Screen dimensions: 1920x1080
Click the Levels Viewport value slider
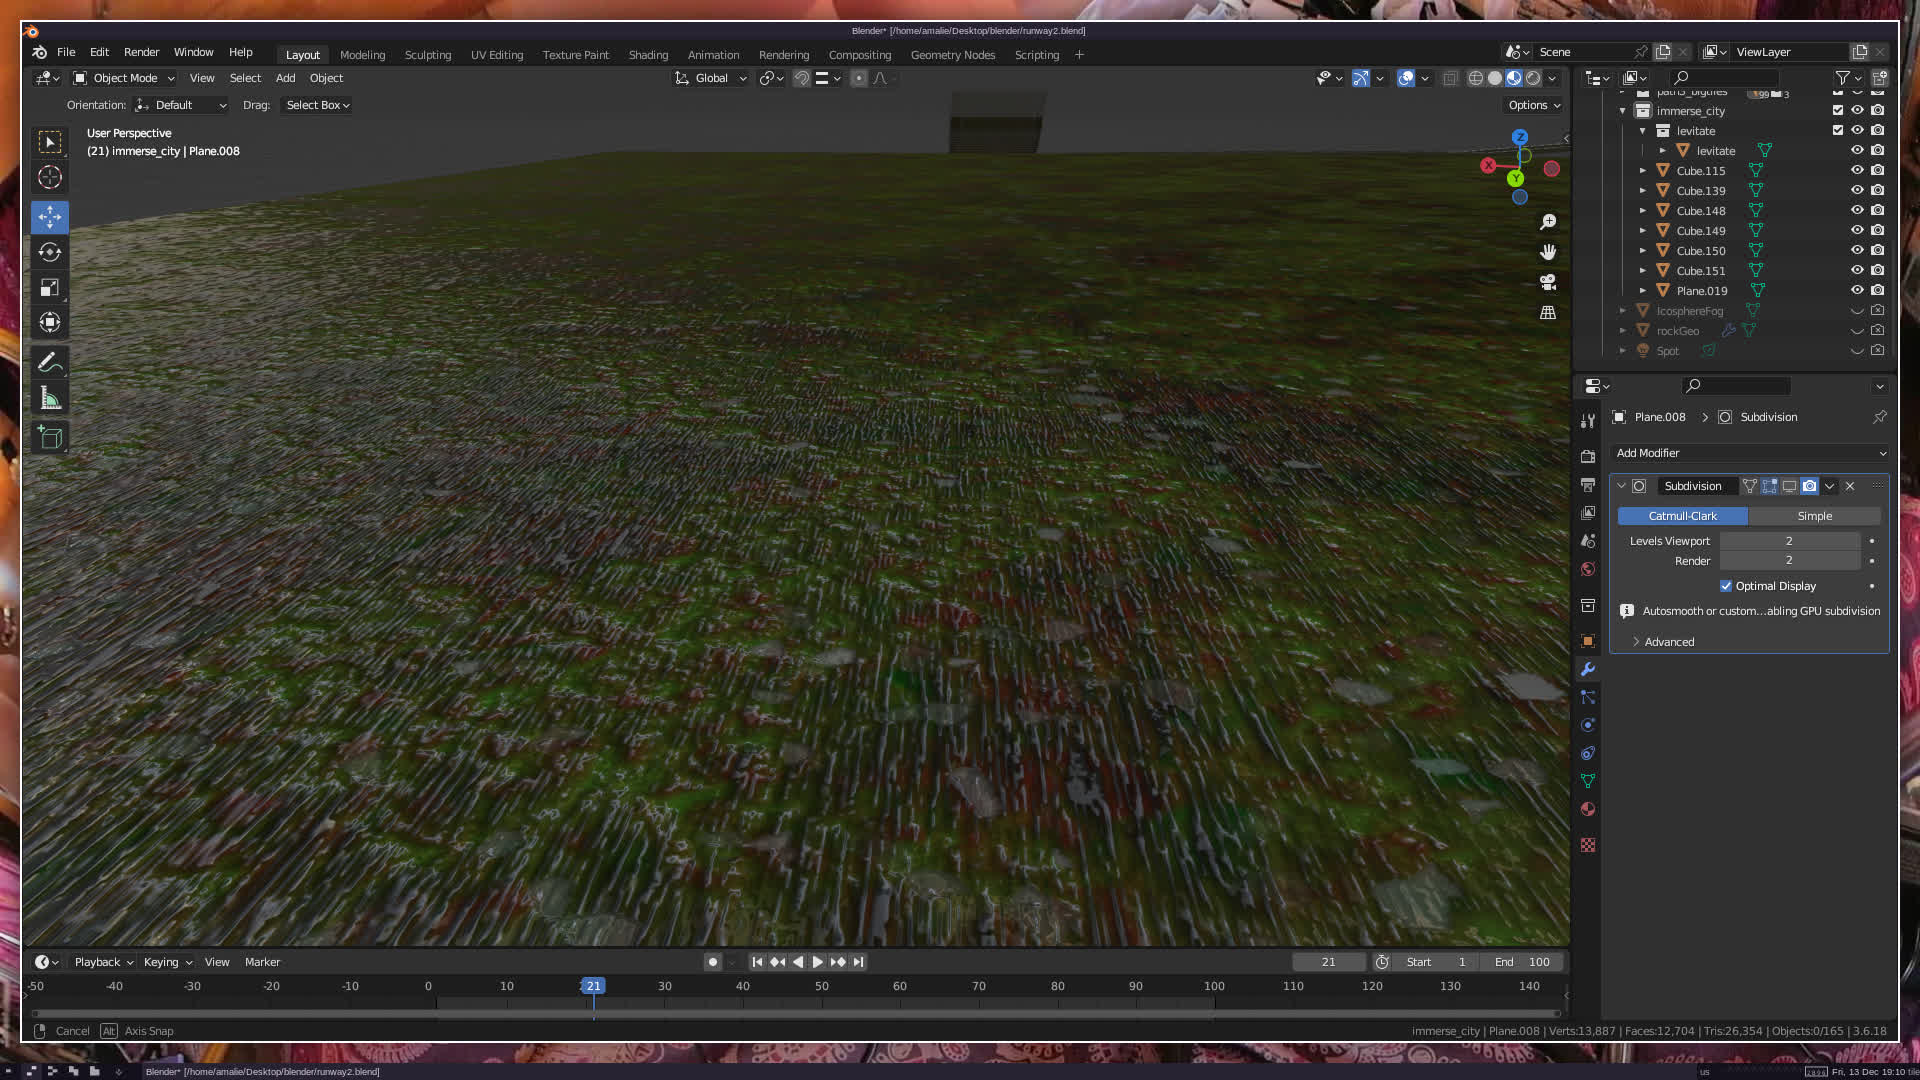coord(1789,541)
